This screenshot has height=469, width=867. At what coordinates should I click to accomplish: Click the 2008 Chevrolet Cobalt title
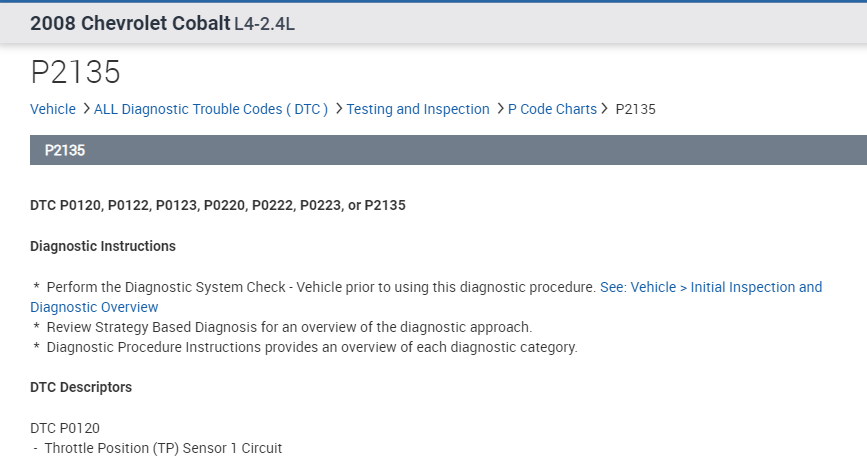[130, 23]
